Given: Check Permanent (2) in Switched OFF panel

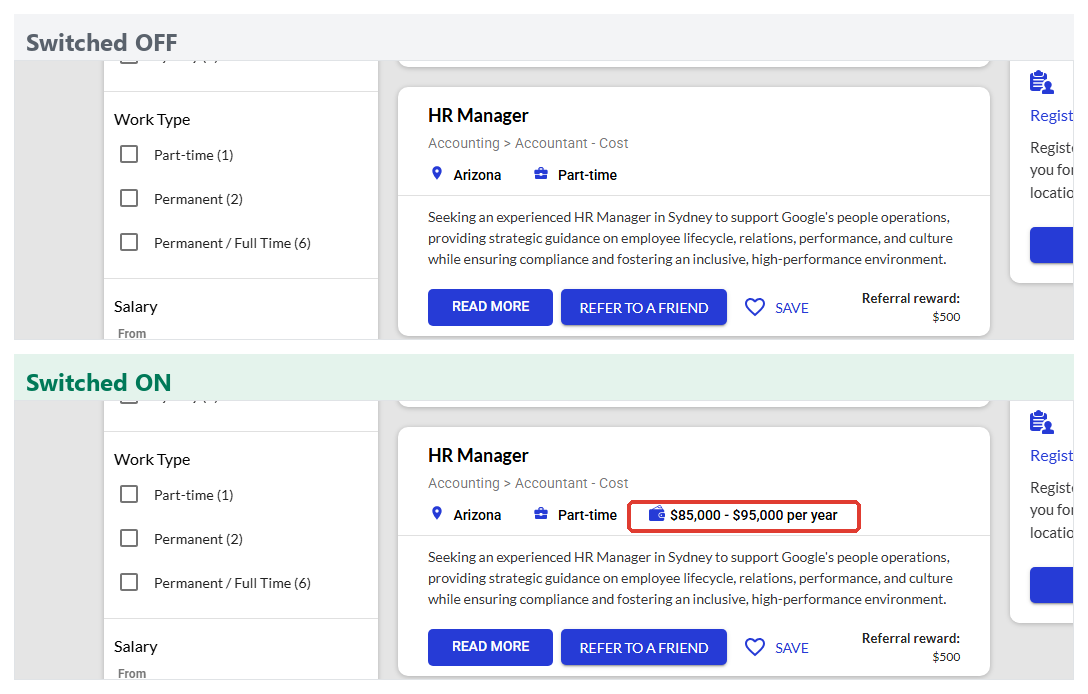Looking at the screenshot, I should [129, 198].
